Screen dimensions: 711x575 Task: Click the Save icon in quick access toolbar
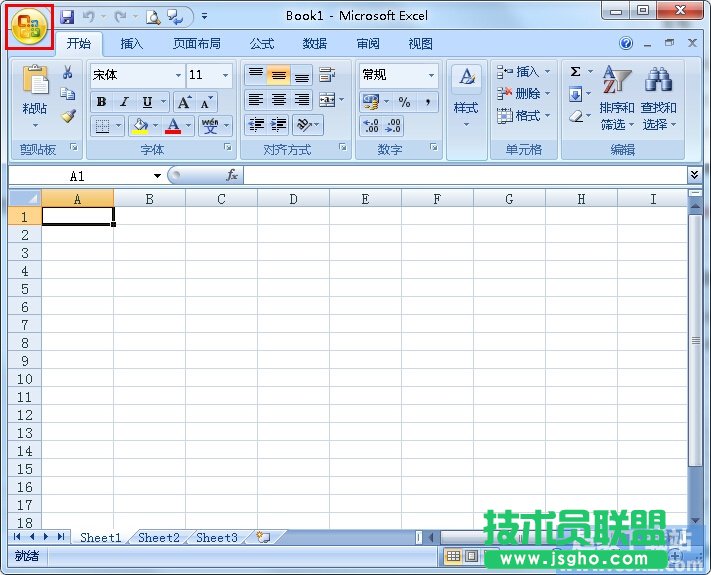point(67,16)
